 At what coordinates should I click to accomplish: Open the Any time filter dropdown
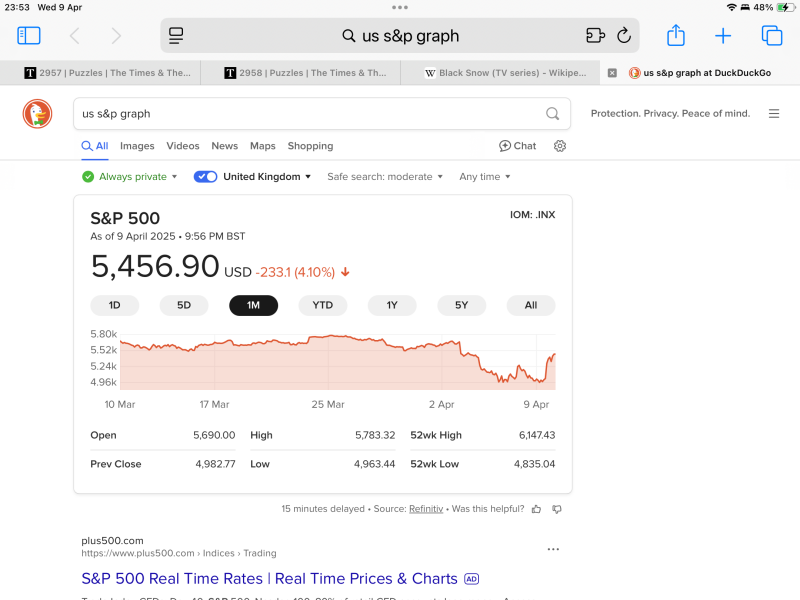[484, 177]
